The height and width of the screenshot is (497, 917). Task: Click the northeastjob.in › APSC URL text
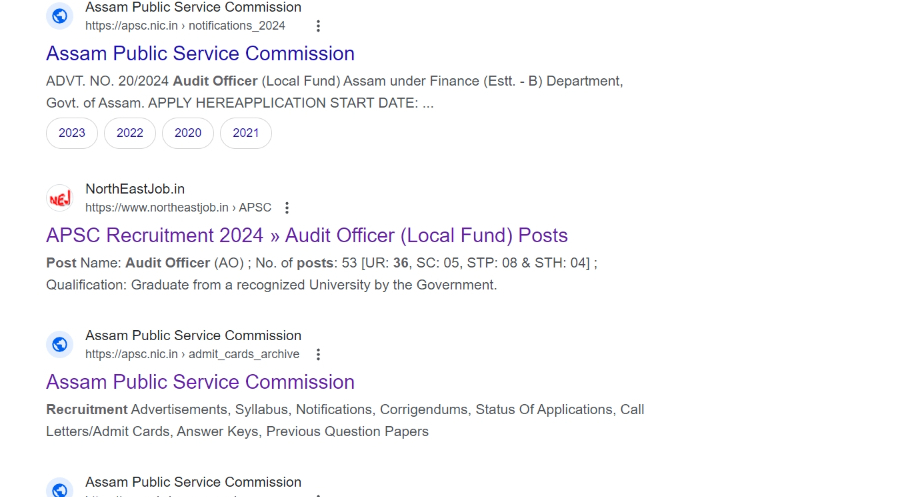click(x=178, y=208)
